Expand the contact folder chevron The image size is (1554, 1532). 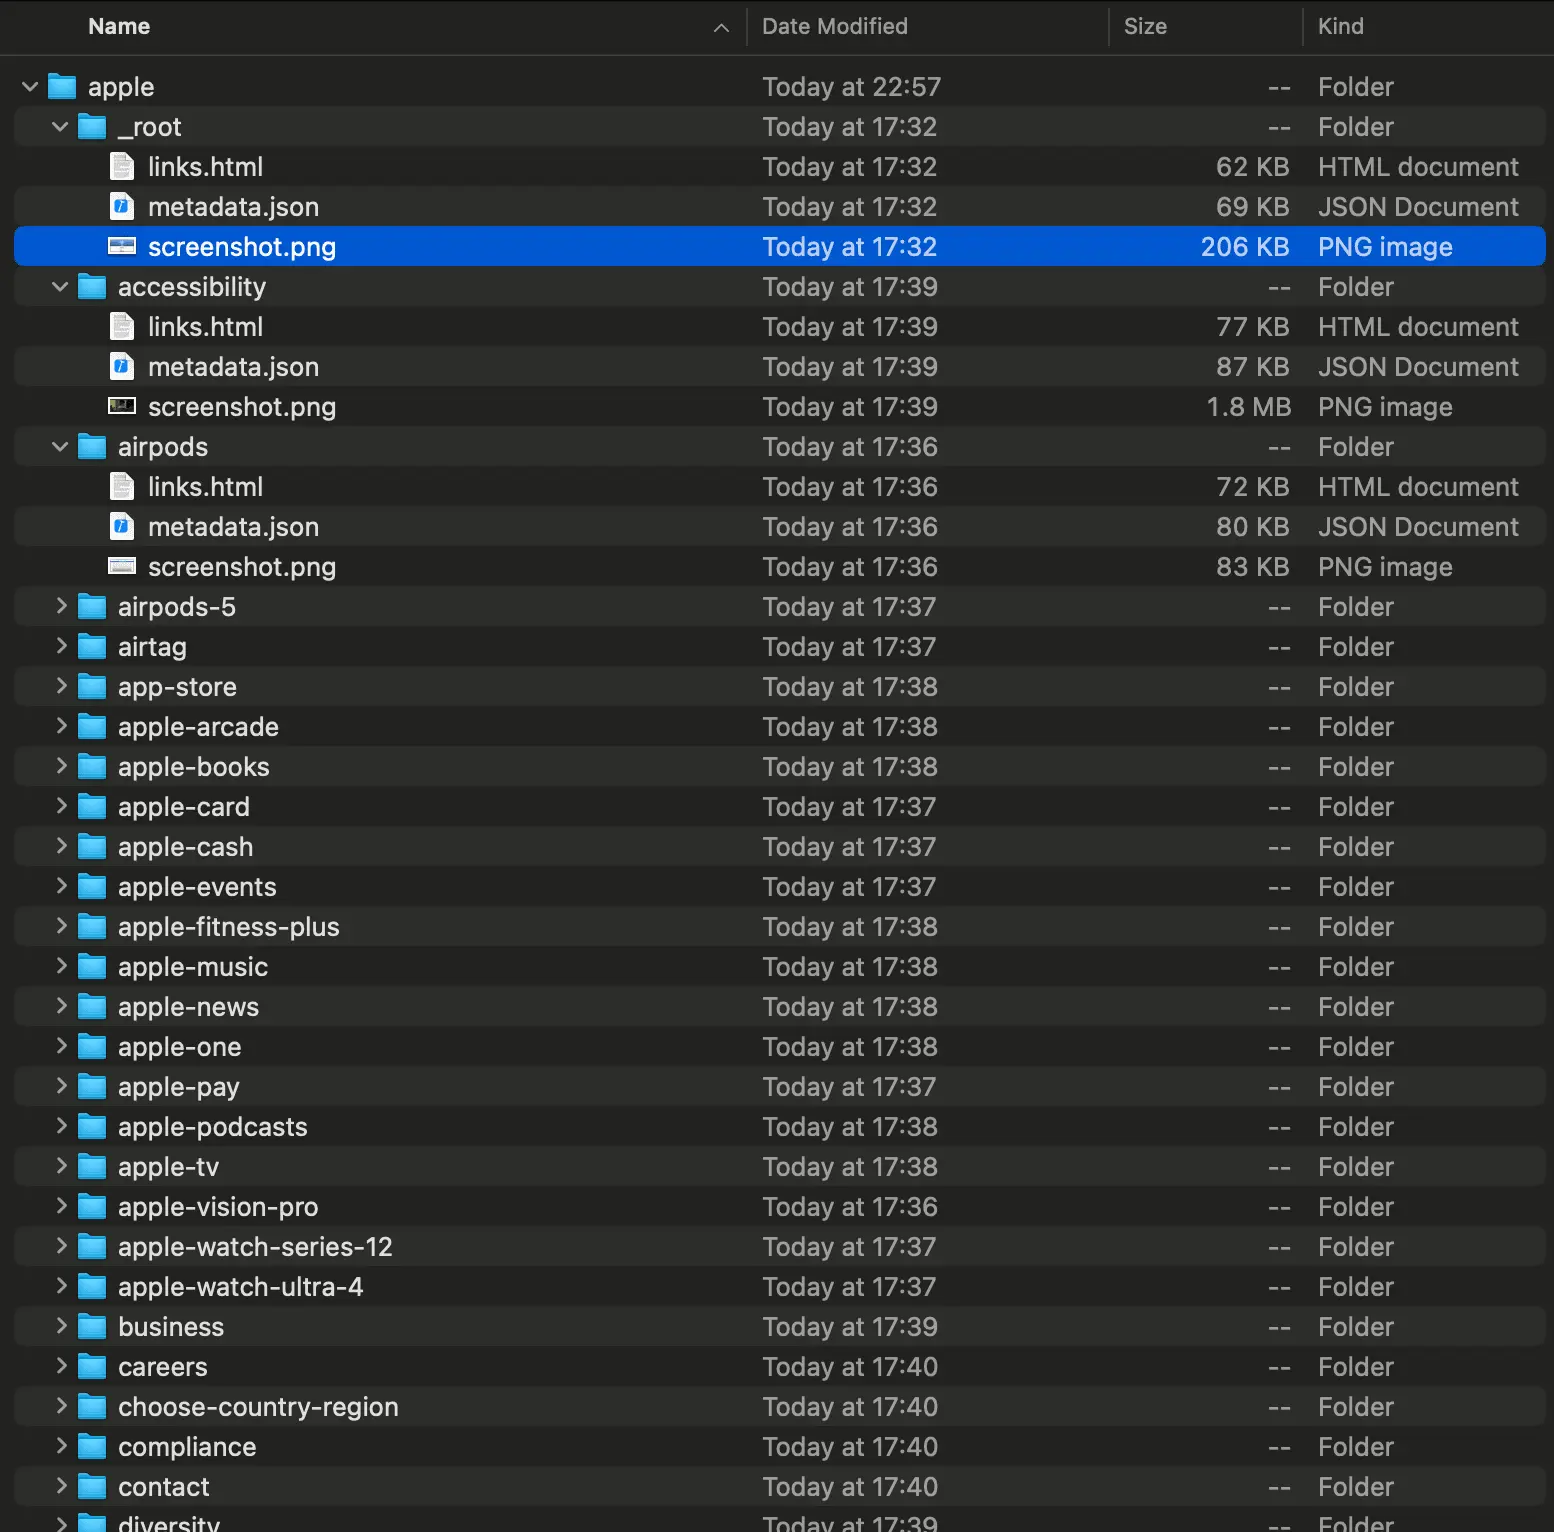click(x=61, y=1486)
